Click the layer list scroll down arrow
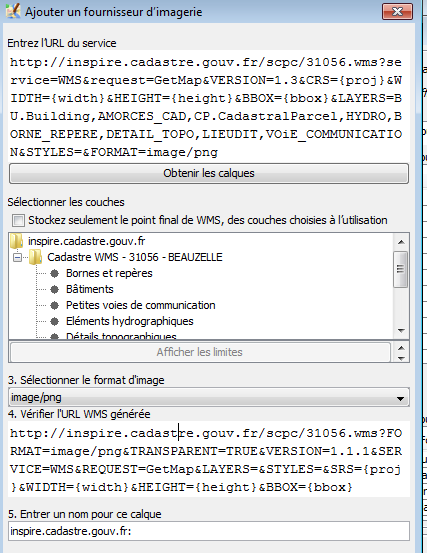 click(401, 330)
